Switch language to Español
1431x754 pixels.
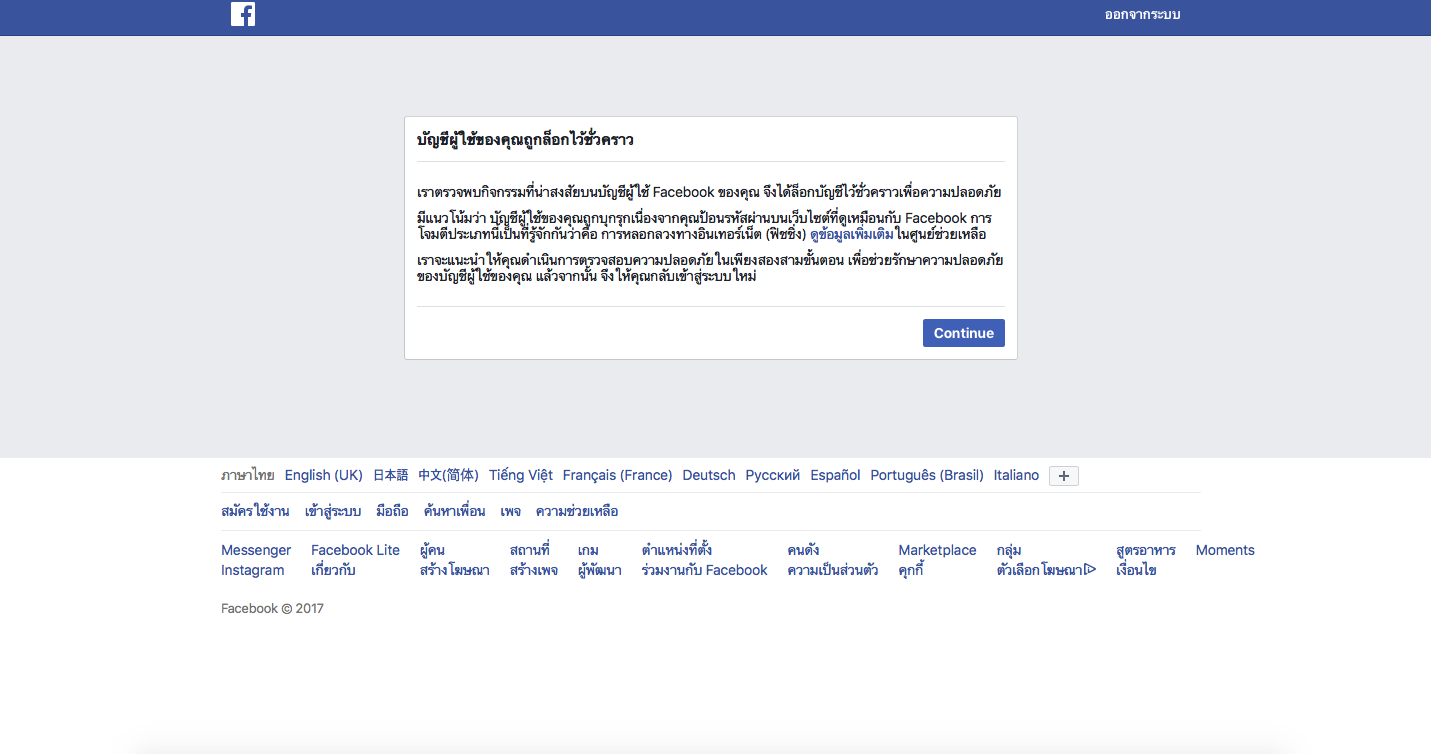[x=836, y=475]
